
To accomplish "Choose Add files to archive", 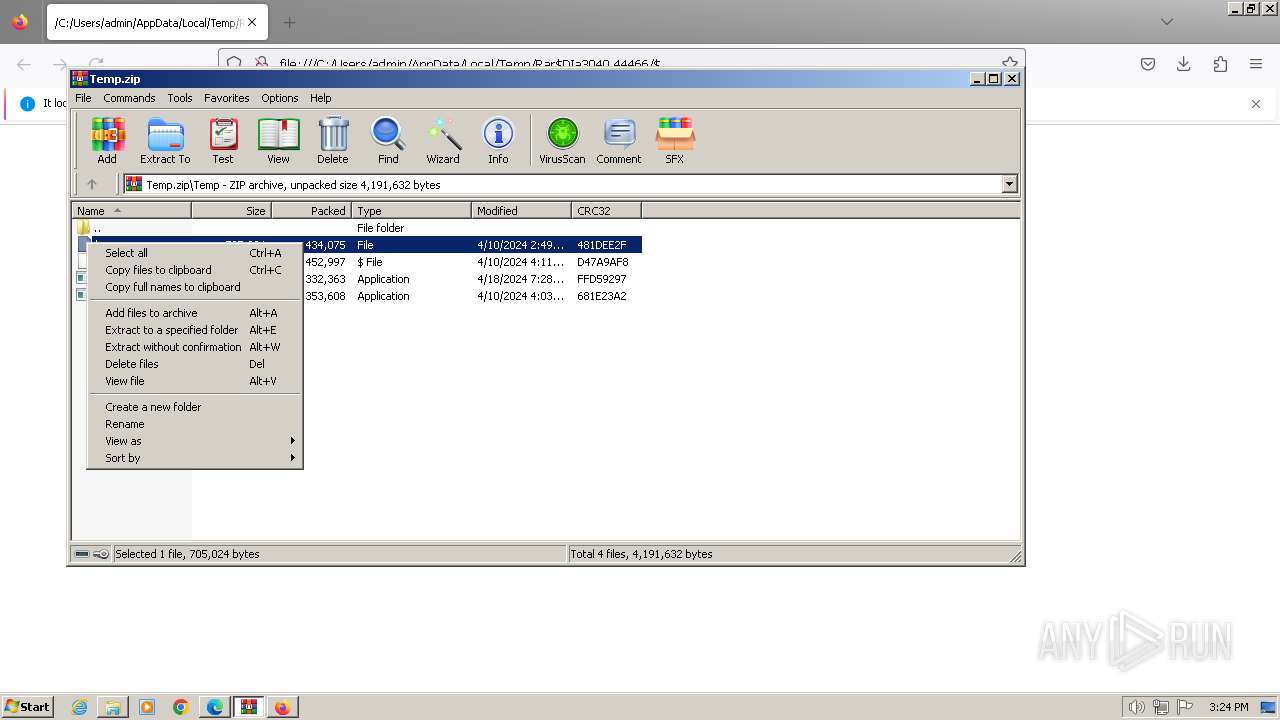I will pyautogui.click(x=195, y=313).
